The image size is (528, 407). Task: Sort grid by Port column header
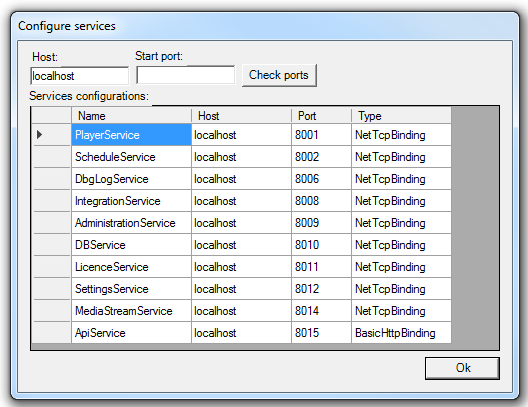pyautogui.click(x=321, y=116)
